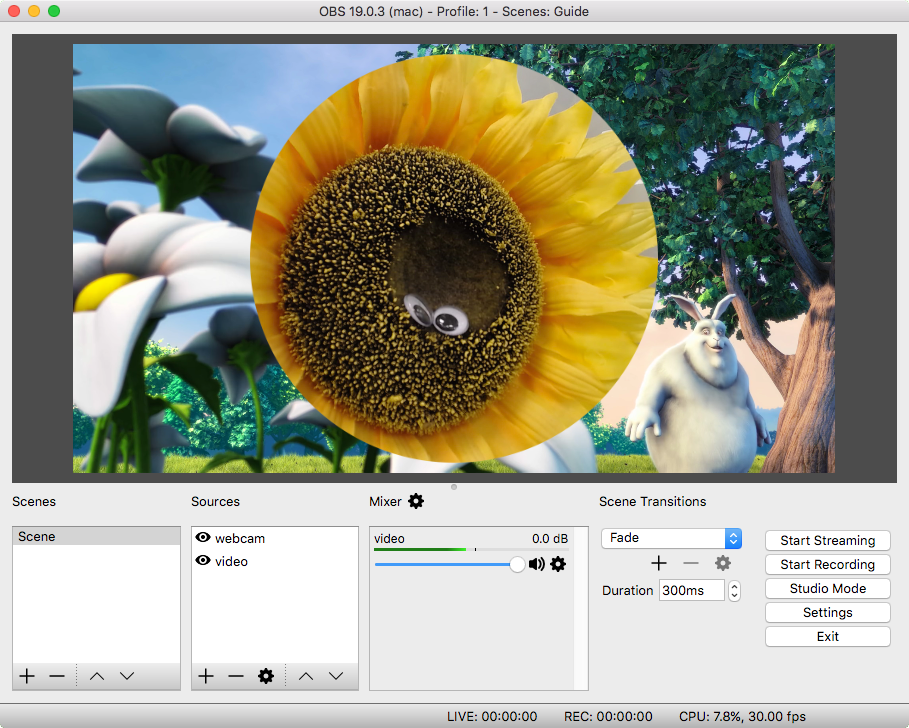Image resolution: width=909 pixels, height=728 pixels.
Task: Enable Studio Mode
Action: (827, 588)
